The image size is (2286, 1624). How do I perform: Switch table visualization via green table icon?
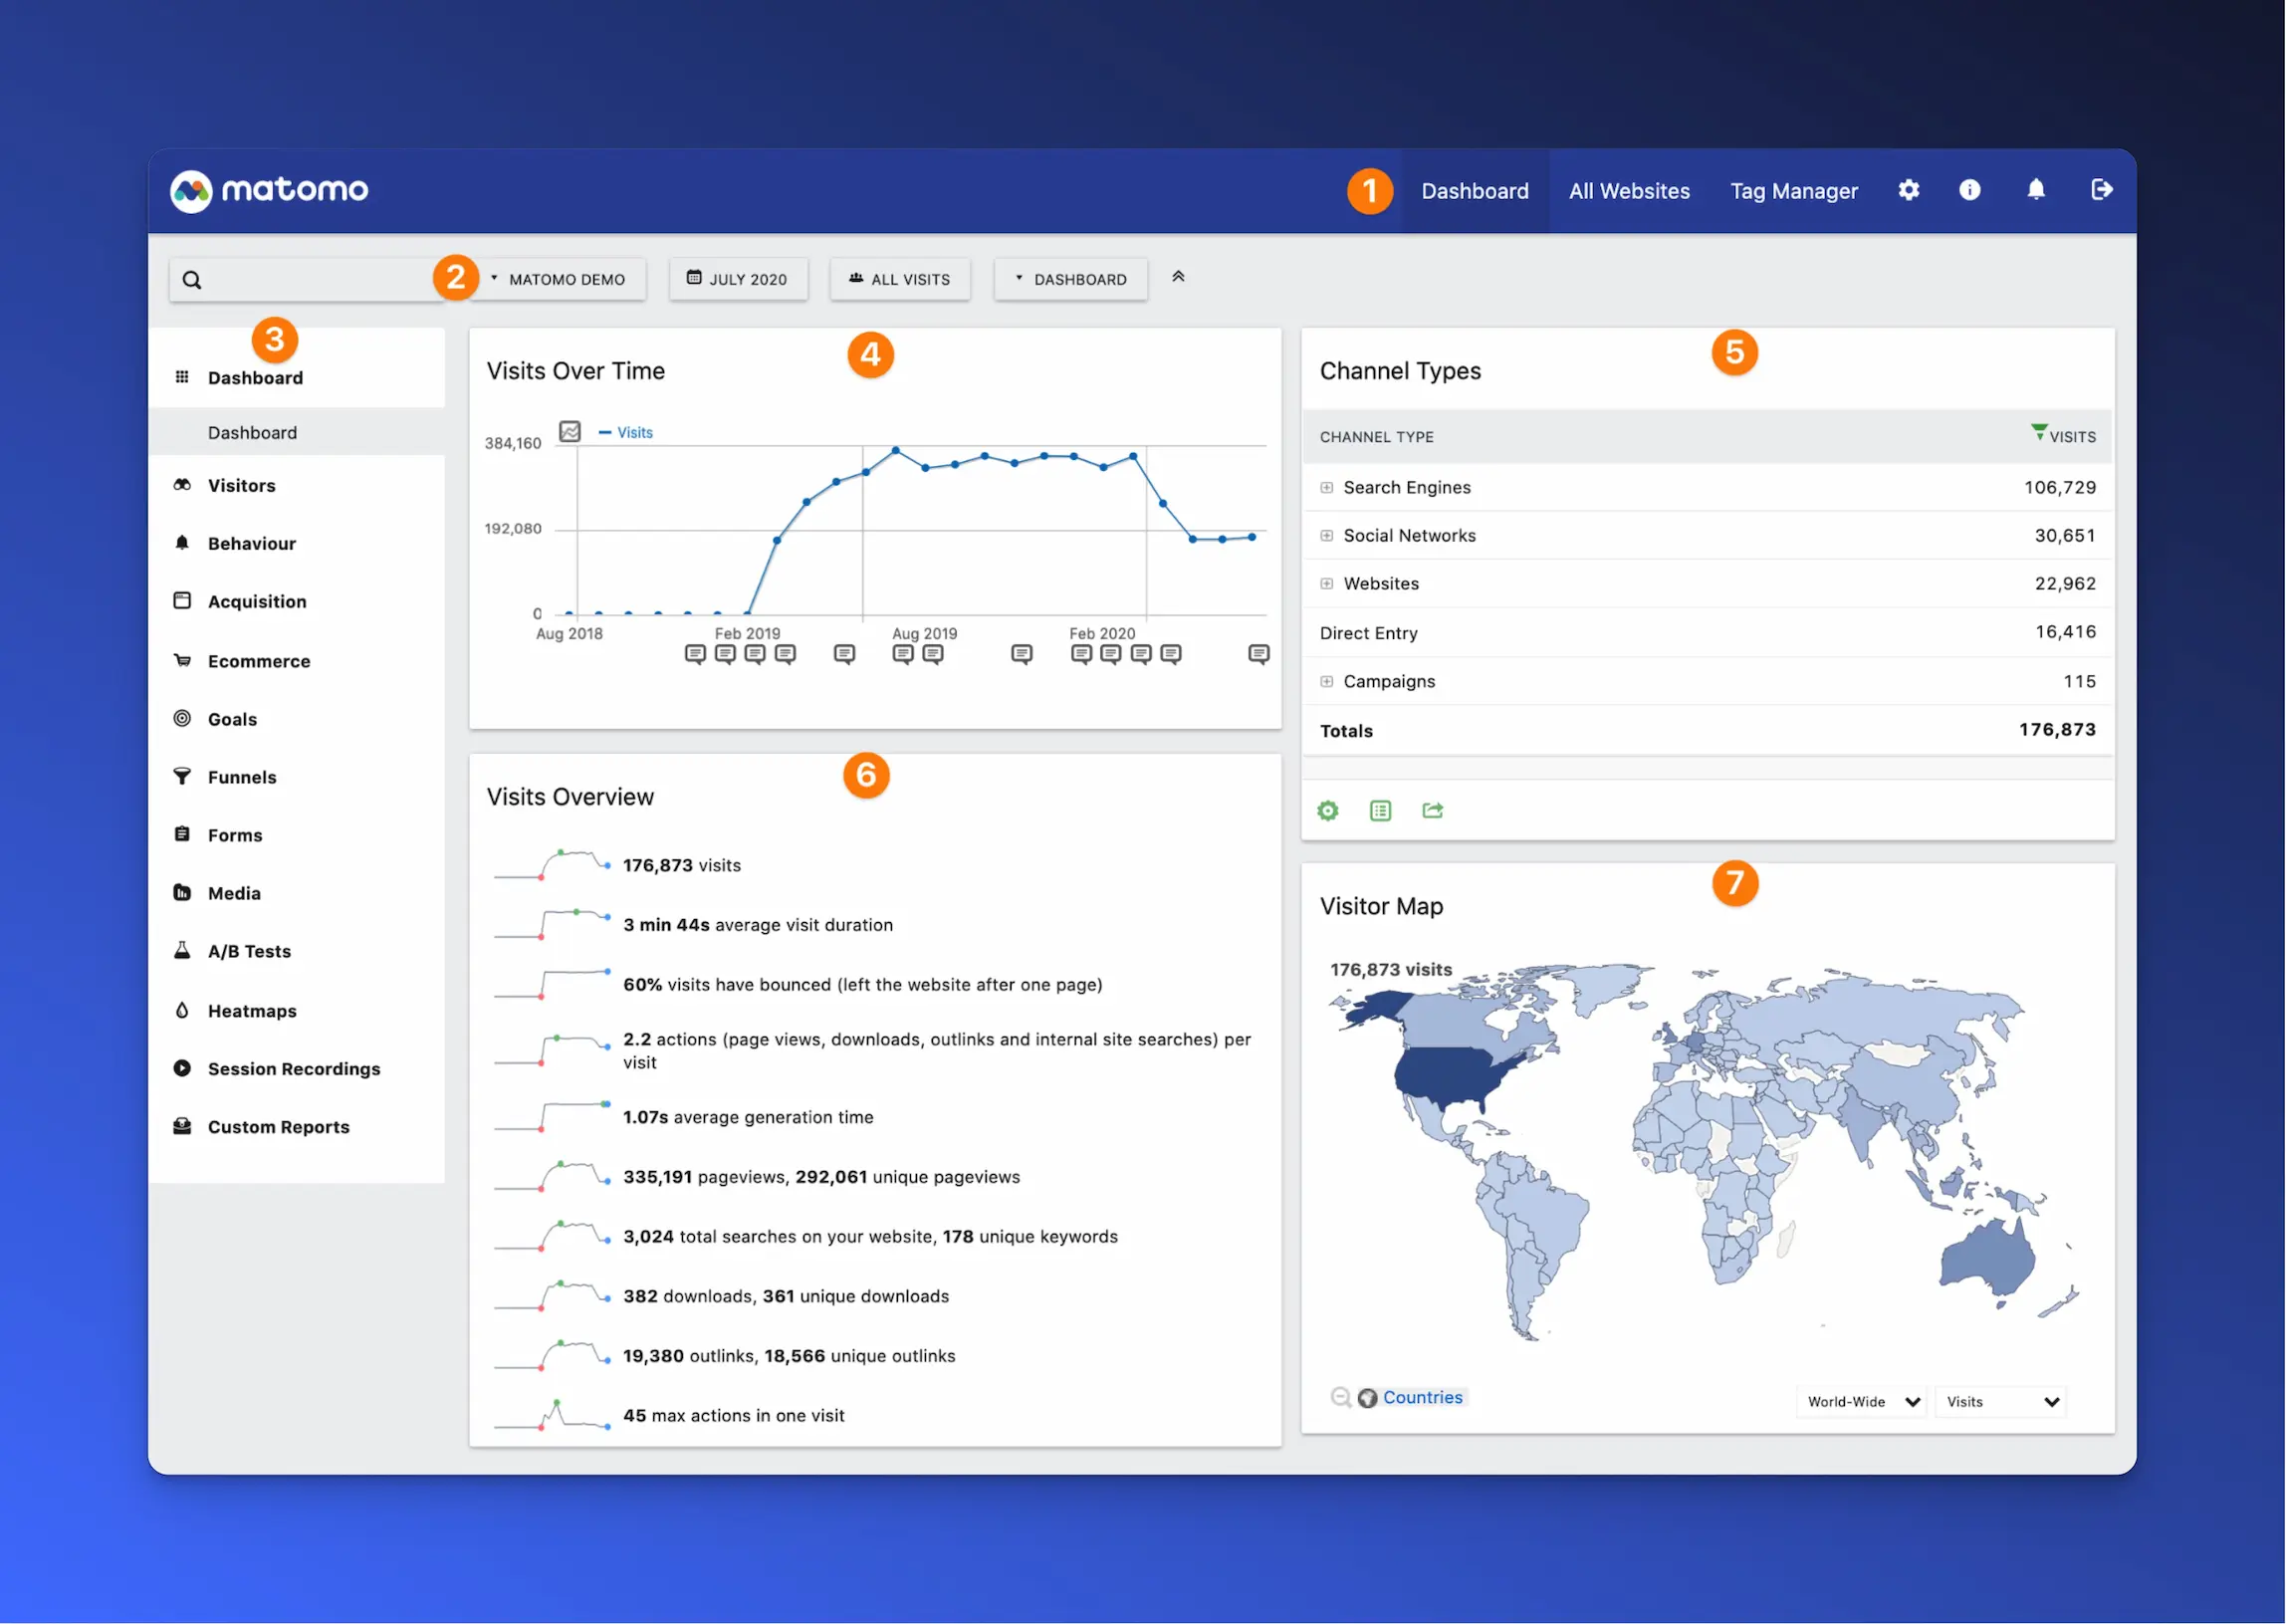(1380, 811)
